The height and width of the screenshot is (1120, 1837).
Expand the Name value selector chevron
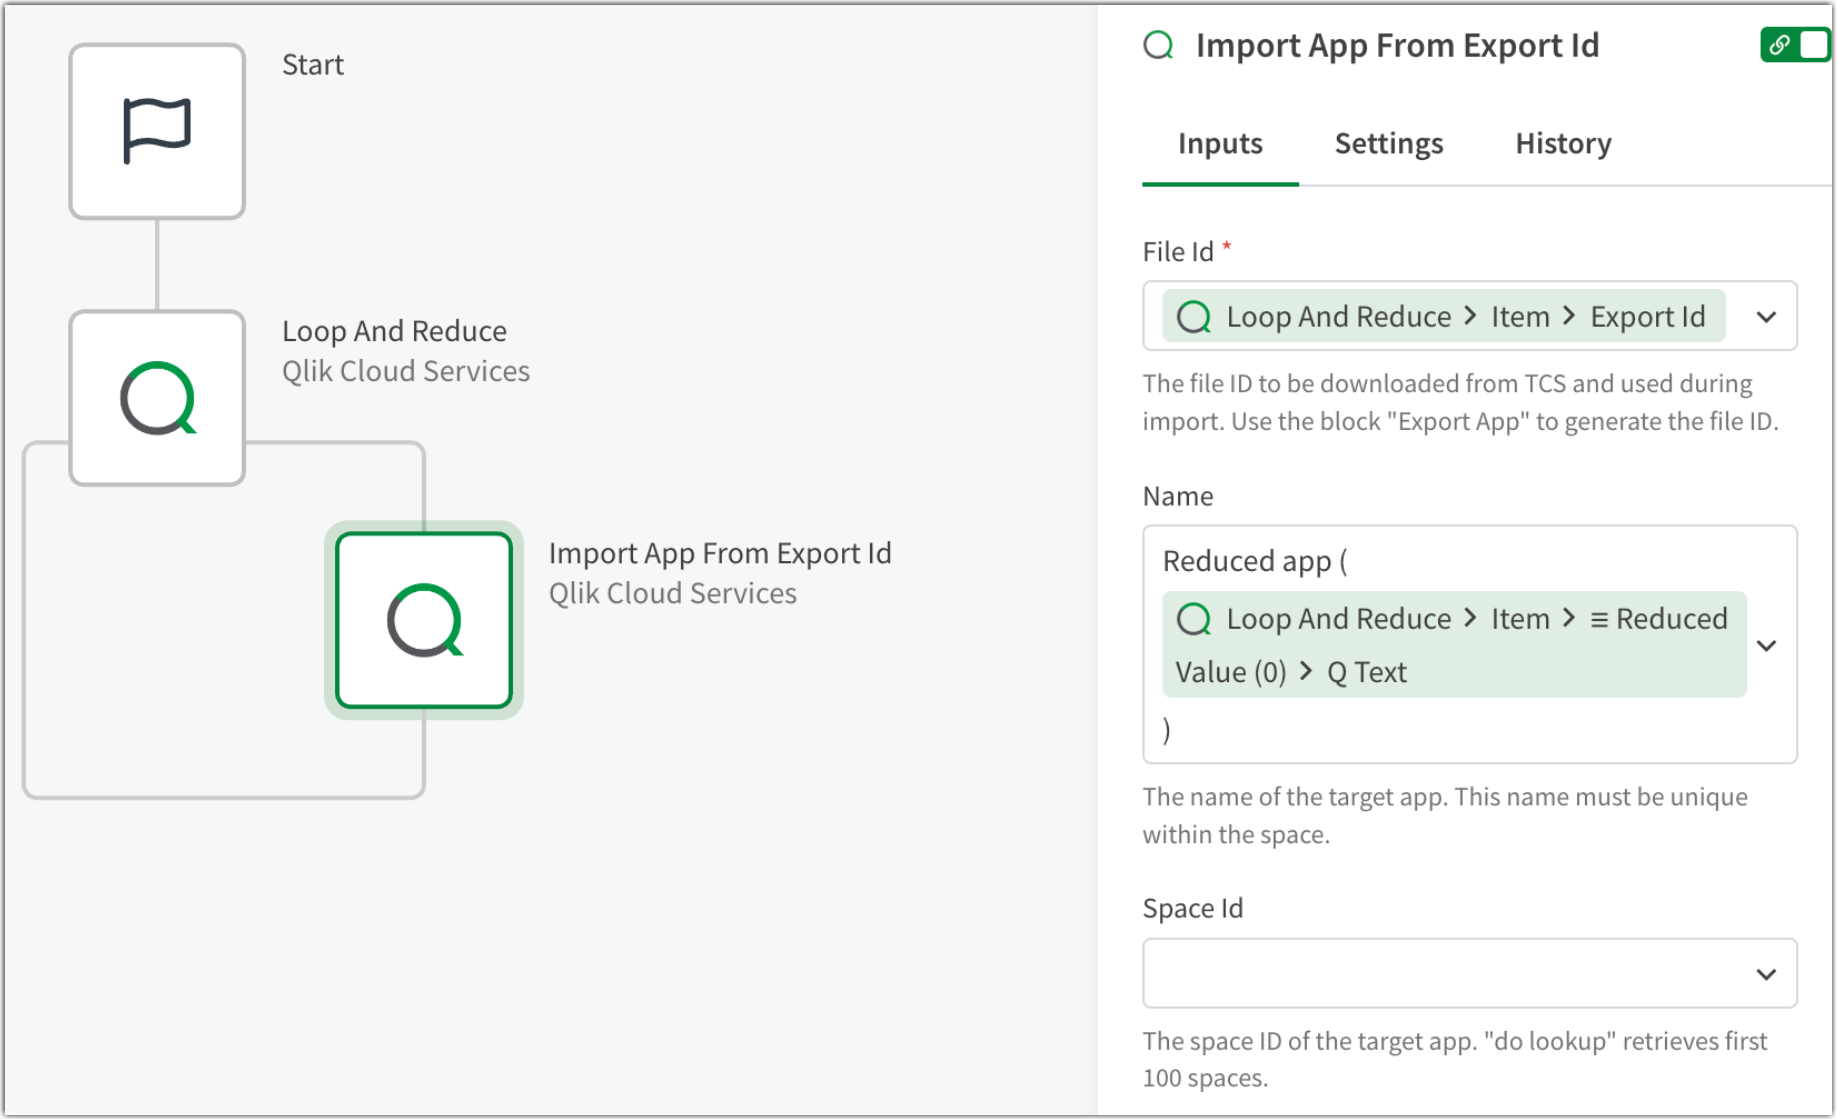tap(1767, 645)
